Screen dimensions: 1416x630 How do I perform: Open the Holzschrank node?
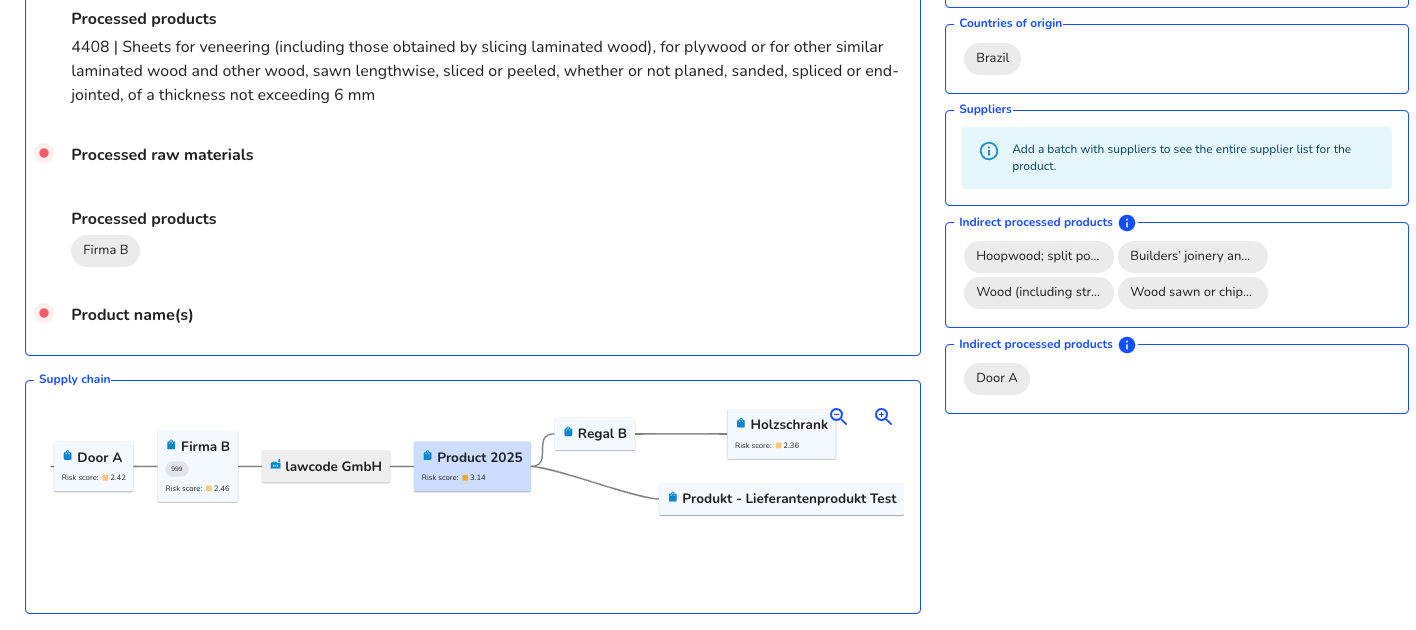pos(781,434)
